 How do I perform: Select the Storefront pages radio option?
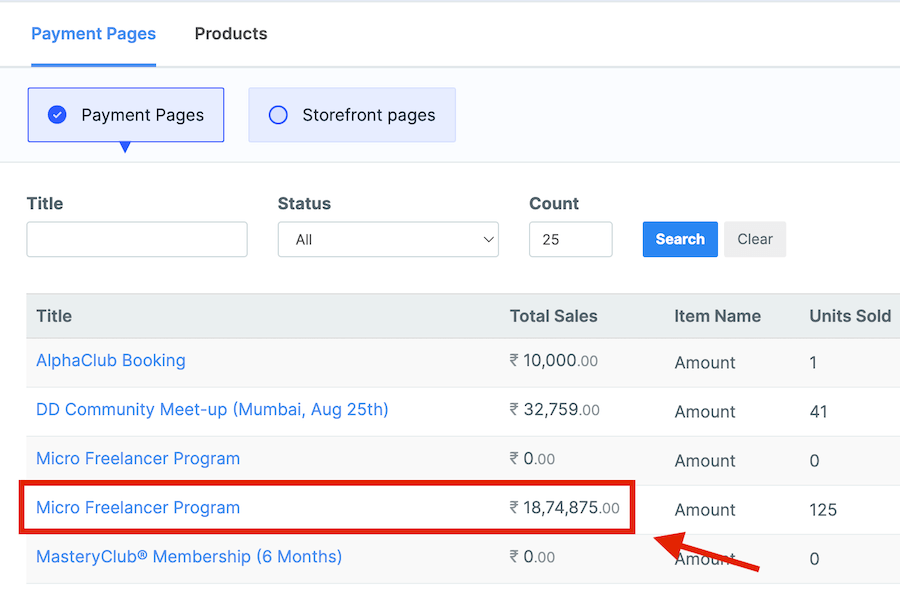(352, 115)
